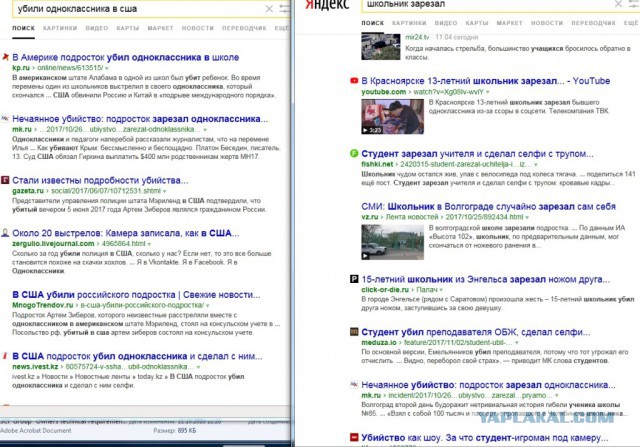This screenshot has width=640, height=447.
Task: Expand the MnogoTrendov.ru URL dropdown arrow
Action: (x=207, y=305)
